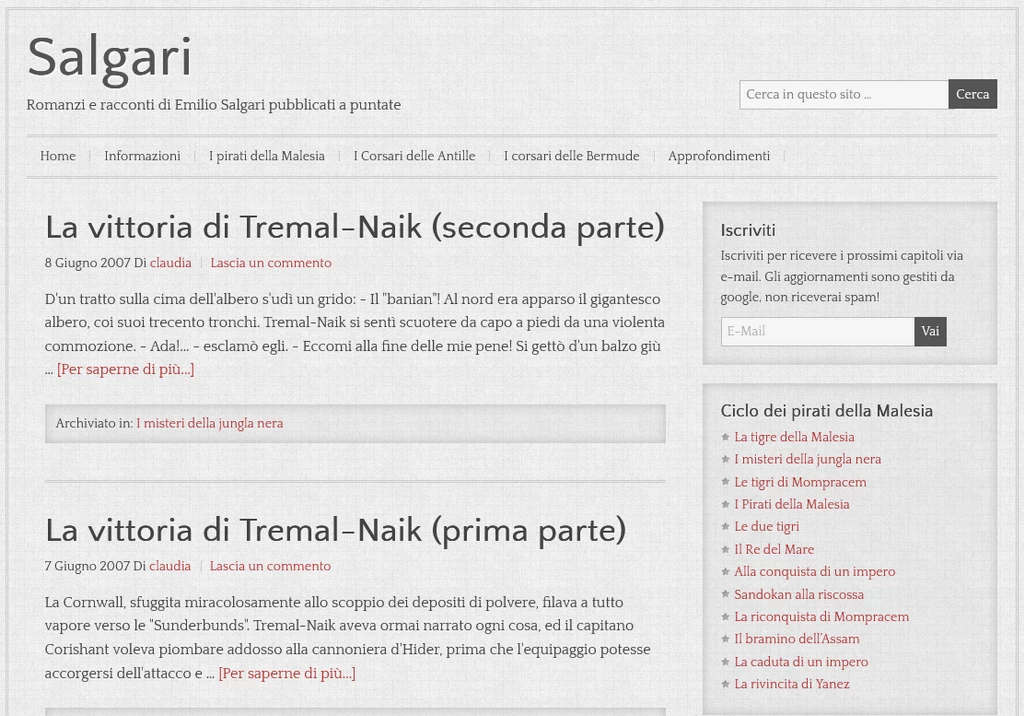Focus the 'Cerca in questo sito' search field
Image resolution: width=1024 pixels, height=716 pixels.
pos(844,95)
